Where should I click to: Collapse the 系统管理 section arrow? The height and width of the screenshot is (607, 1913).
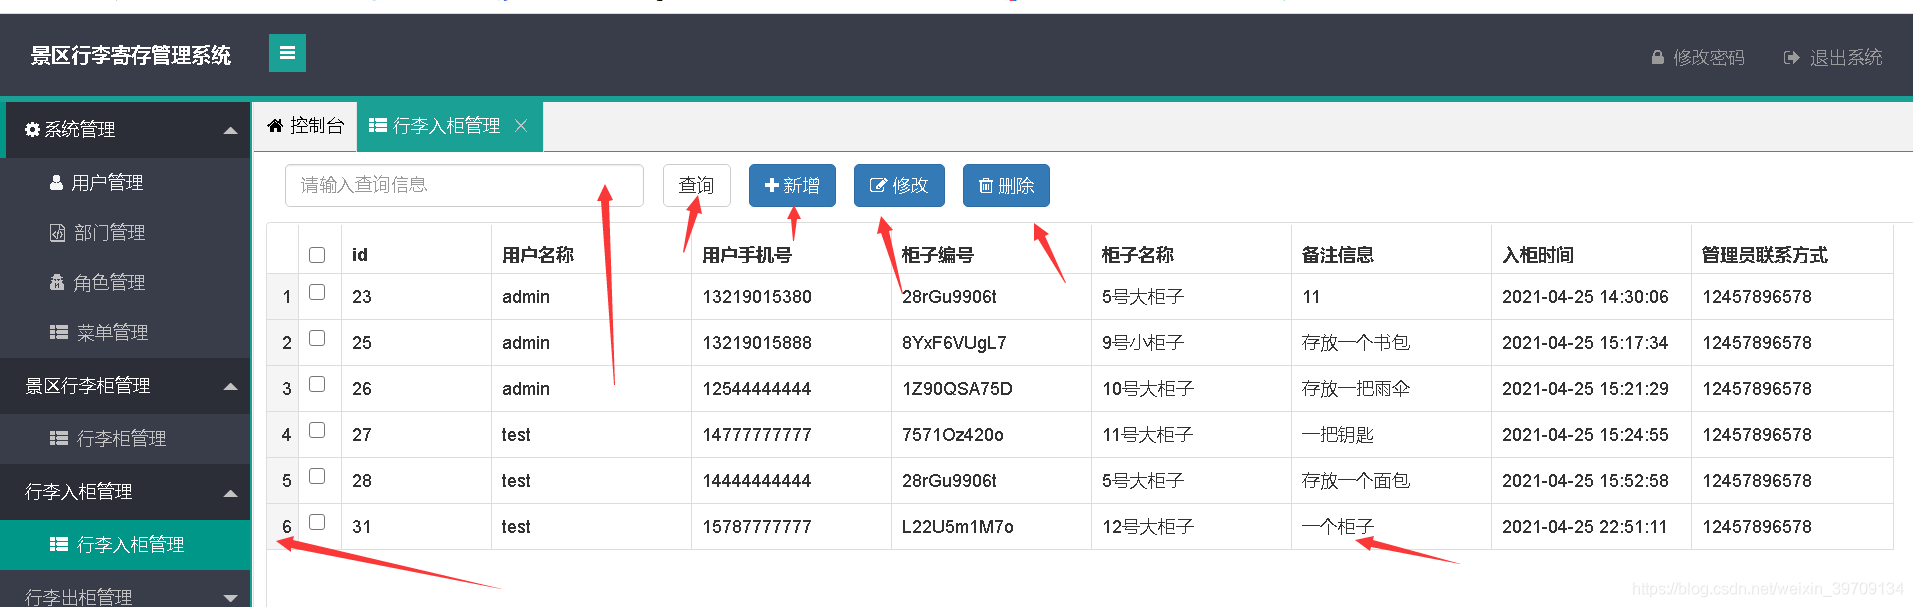click(230, 131)
